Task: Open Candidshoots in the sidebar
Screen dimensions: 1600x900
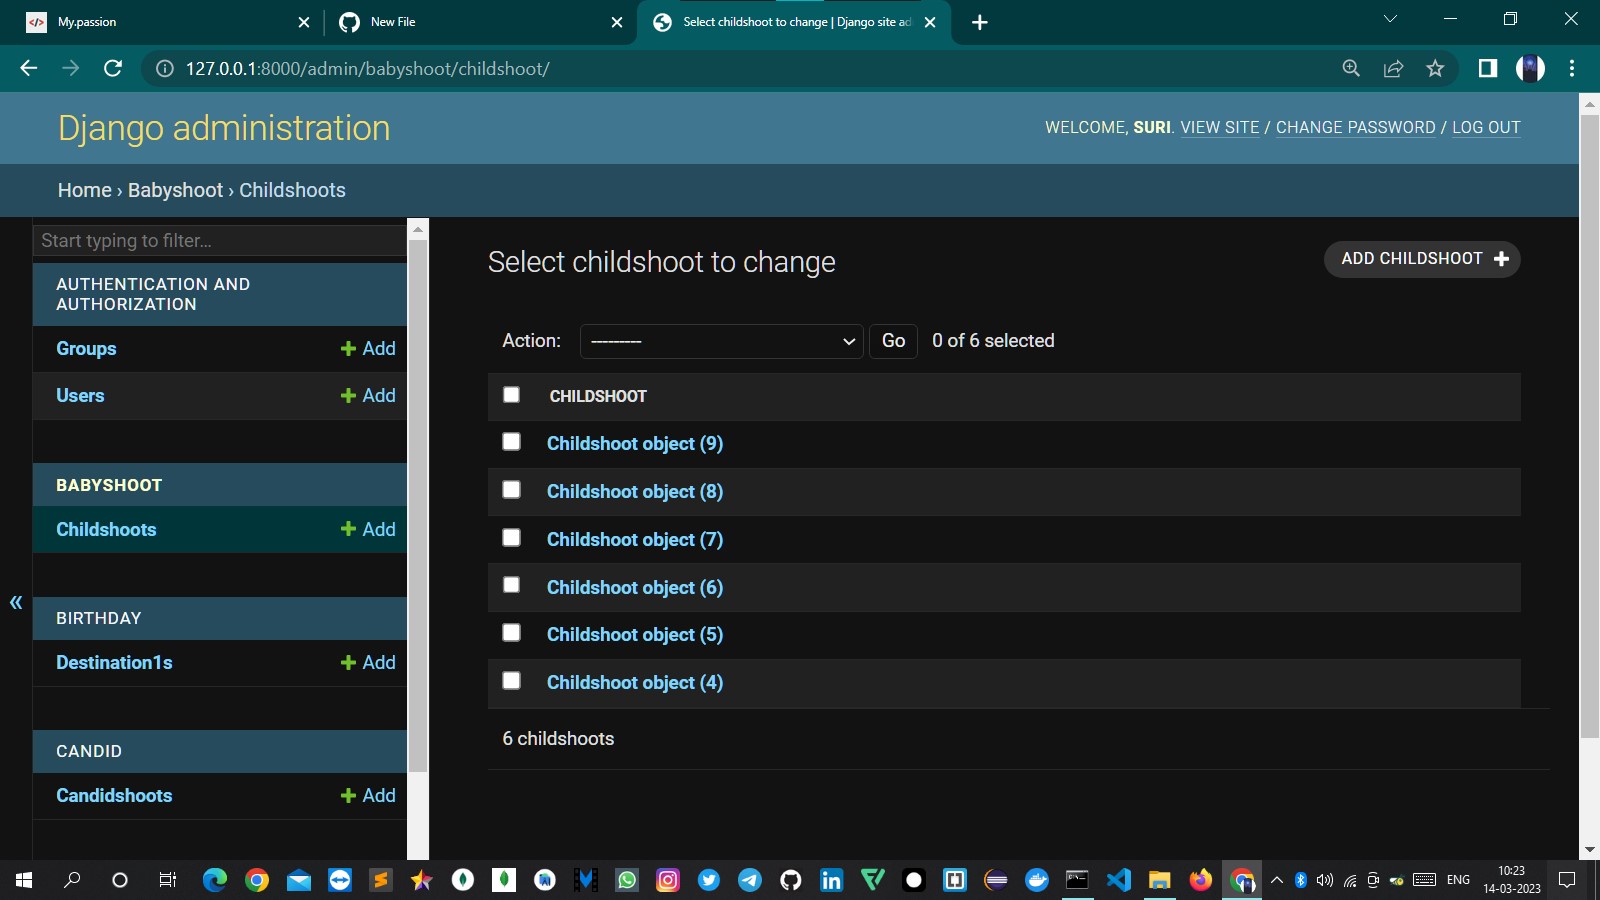Action: tap(114, 796)
